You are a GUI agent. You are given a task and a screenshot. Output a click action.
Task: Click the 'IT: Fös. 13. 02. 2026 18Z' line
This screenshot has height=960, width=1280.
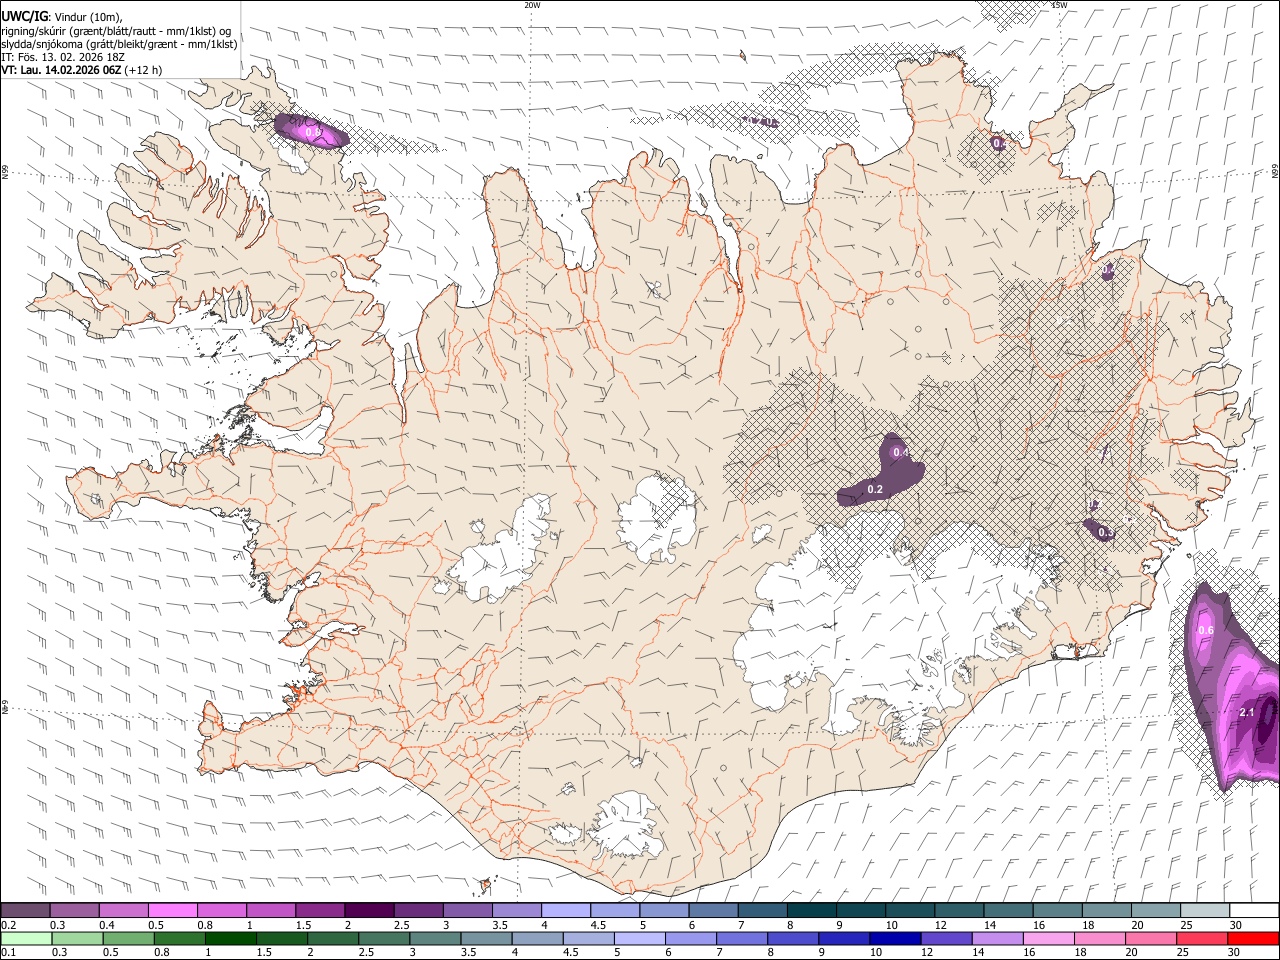tap(63, 57)
